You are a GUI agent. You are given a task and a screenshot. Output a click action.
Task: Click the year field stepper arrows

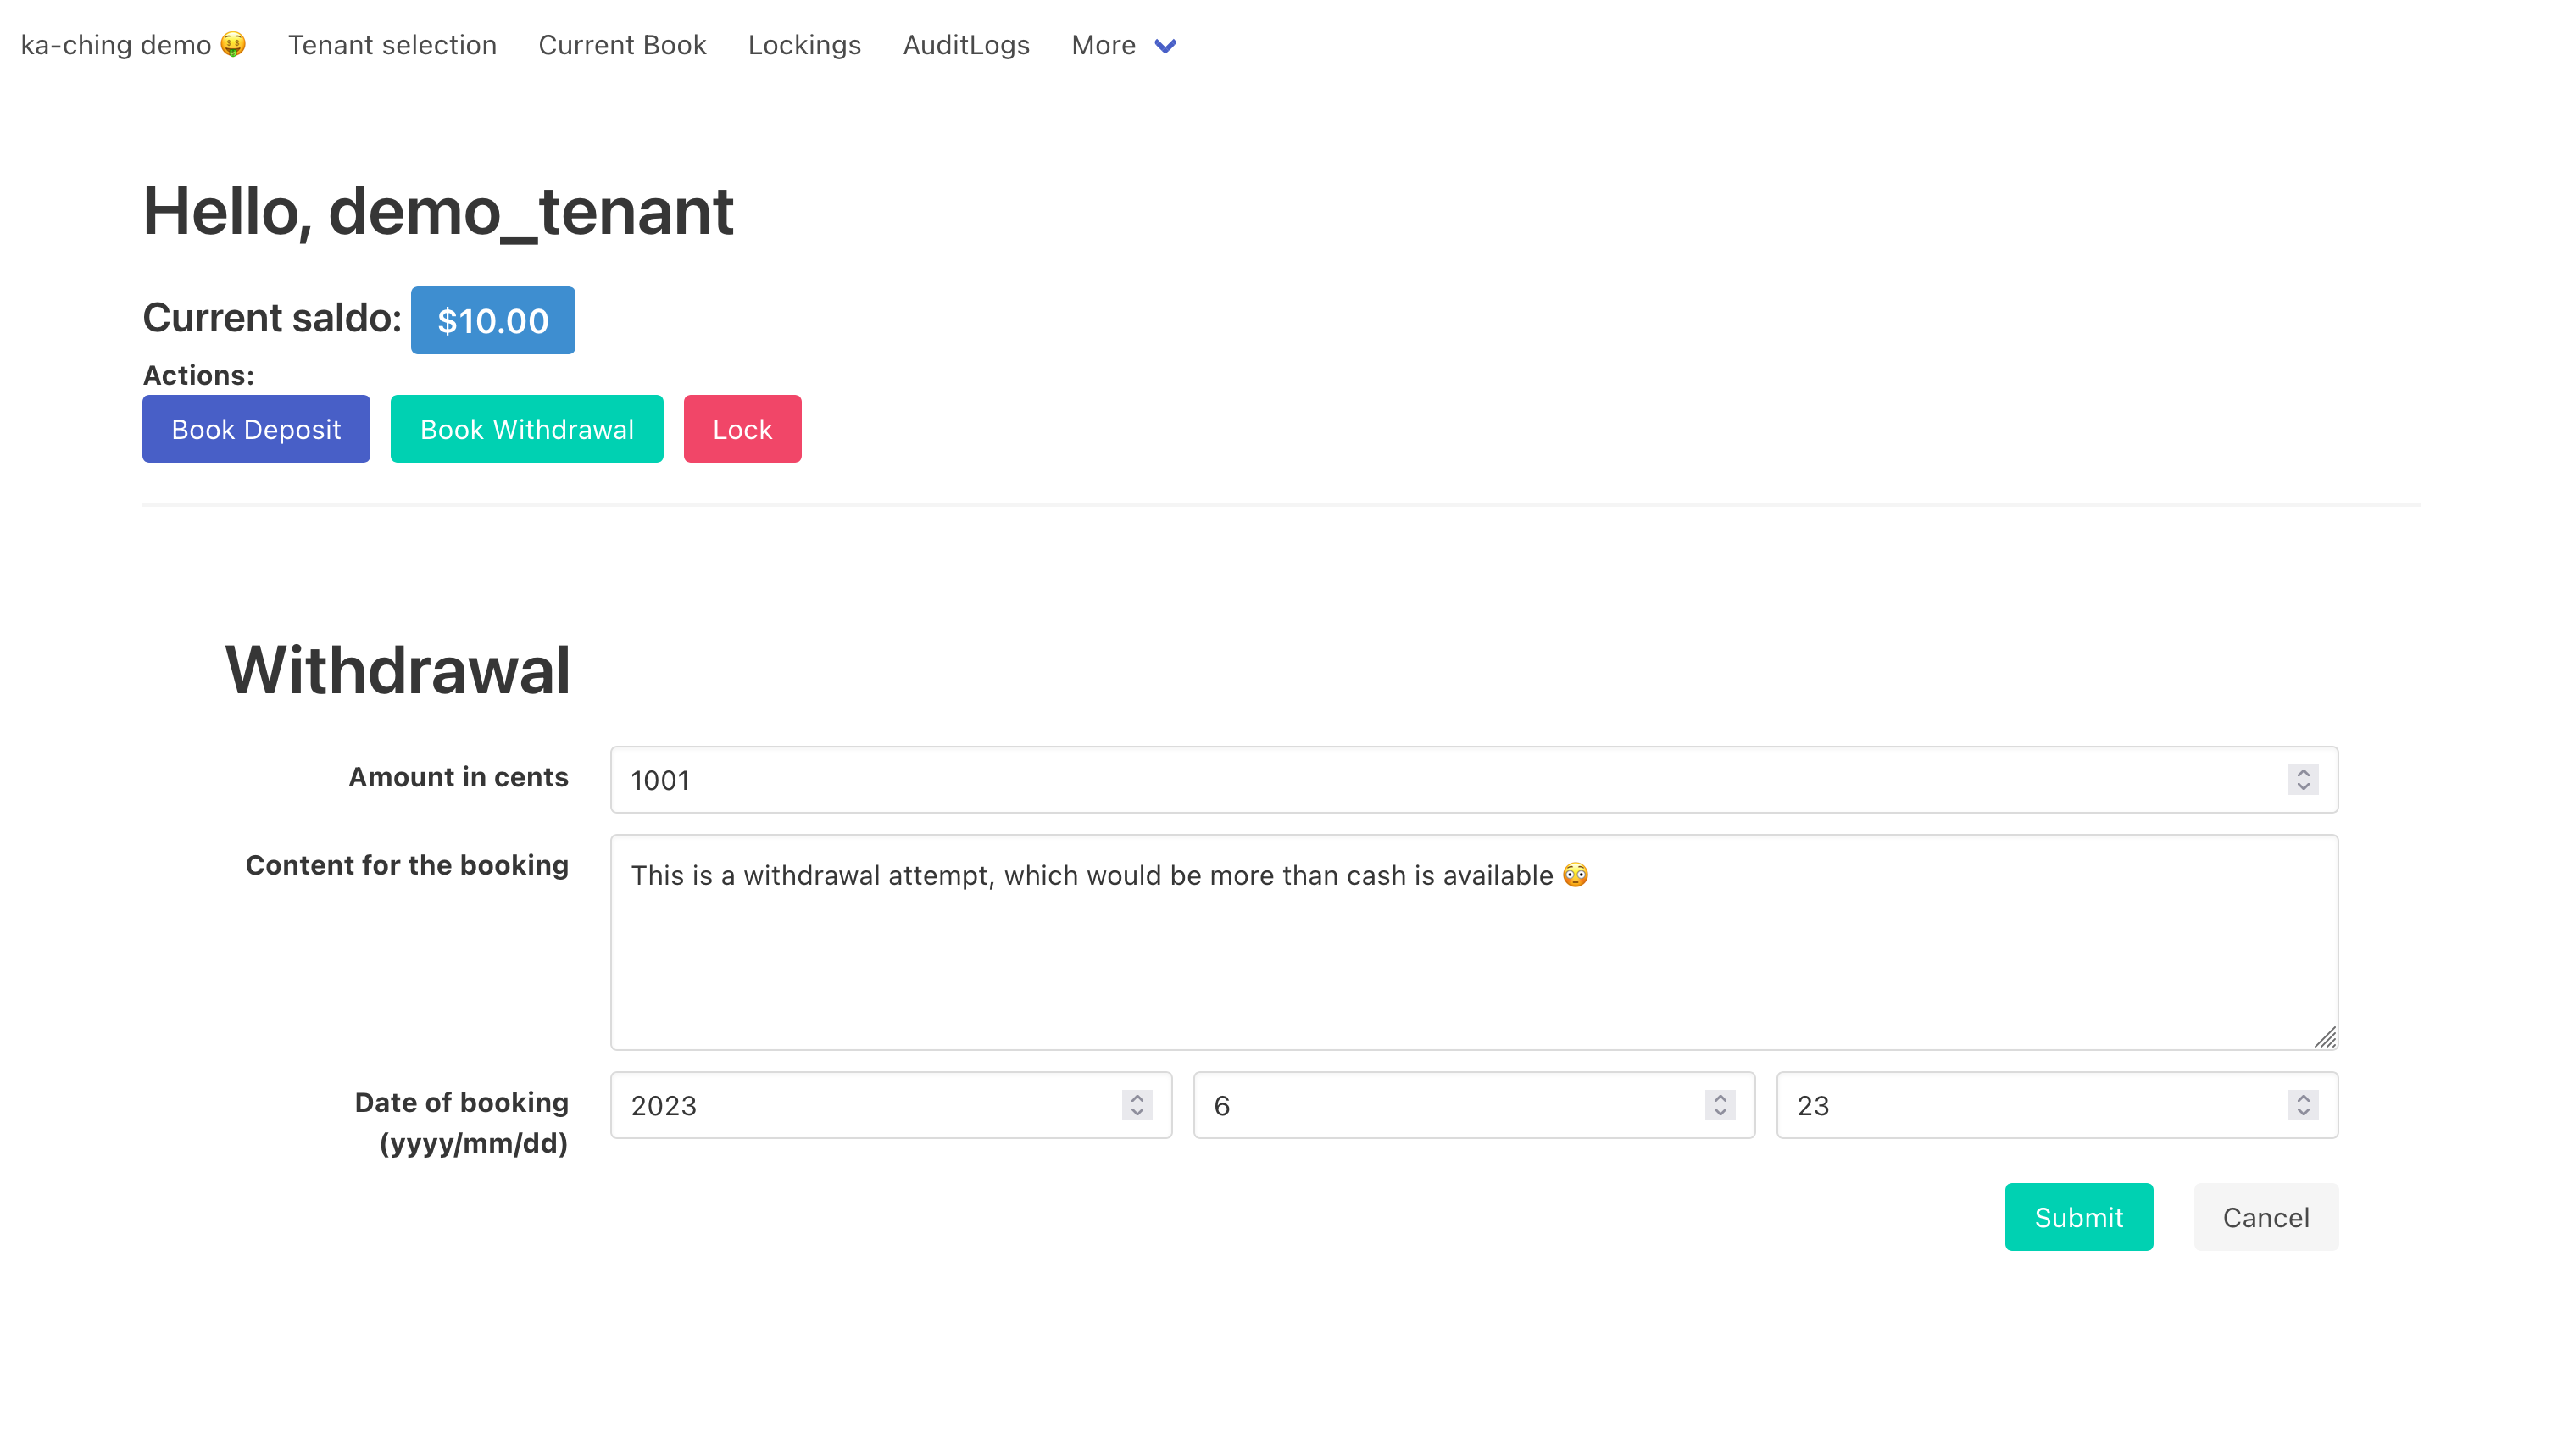click(x=1137, y=1105)
